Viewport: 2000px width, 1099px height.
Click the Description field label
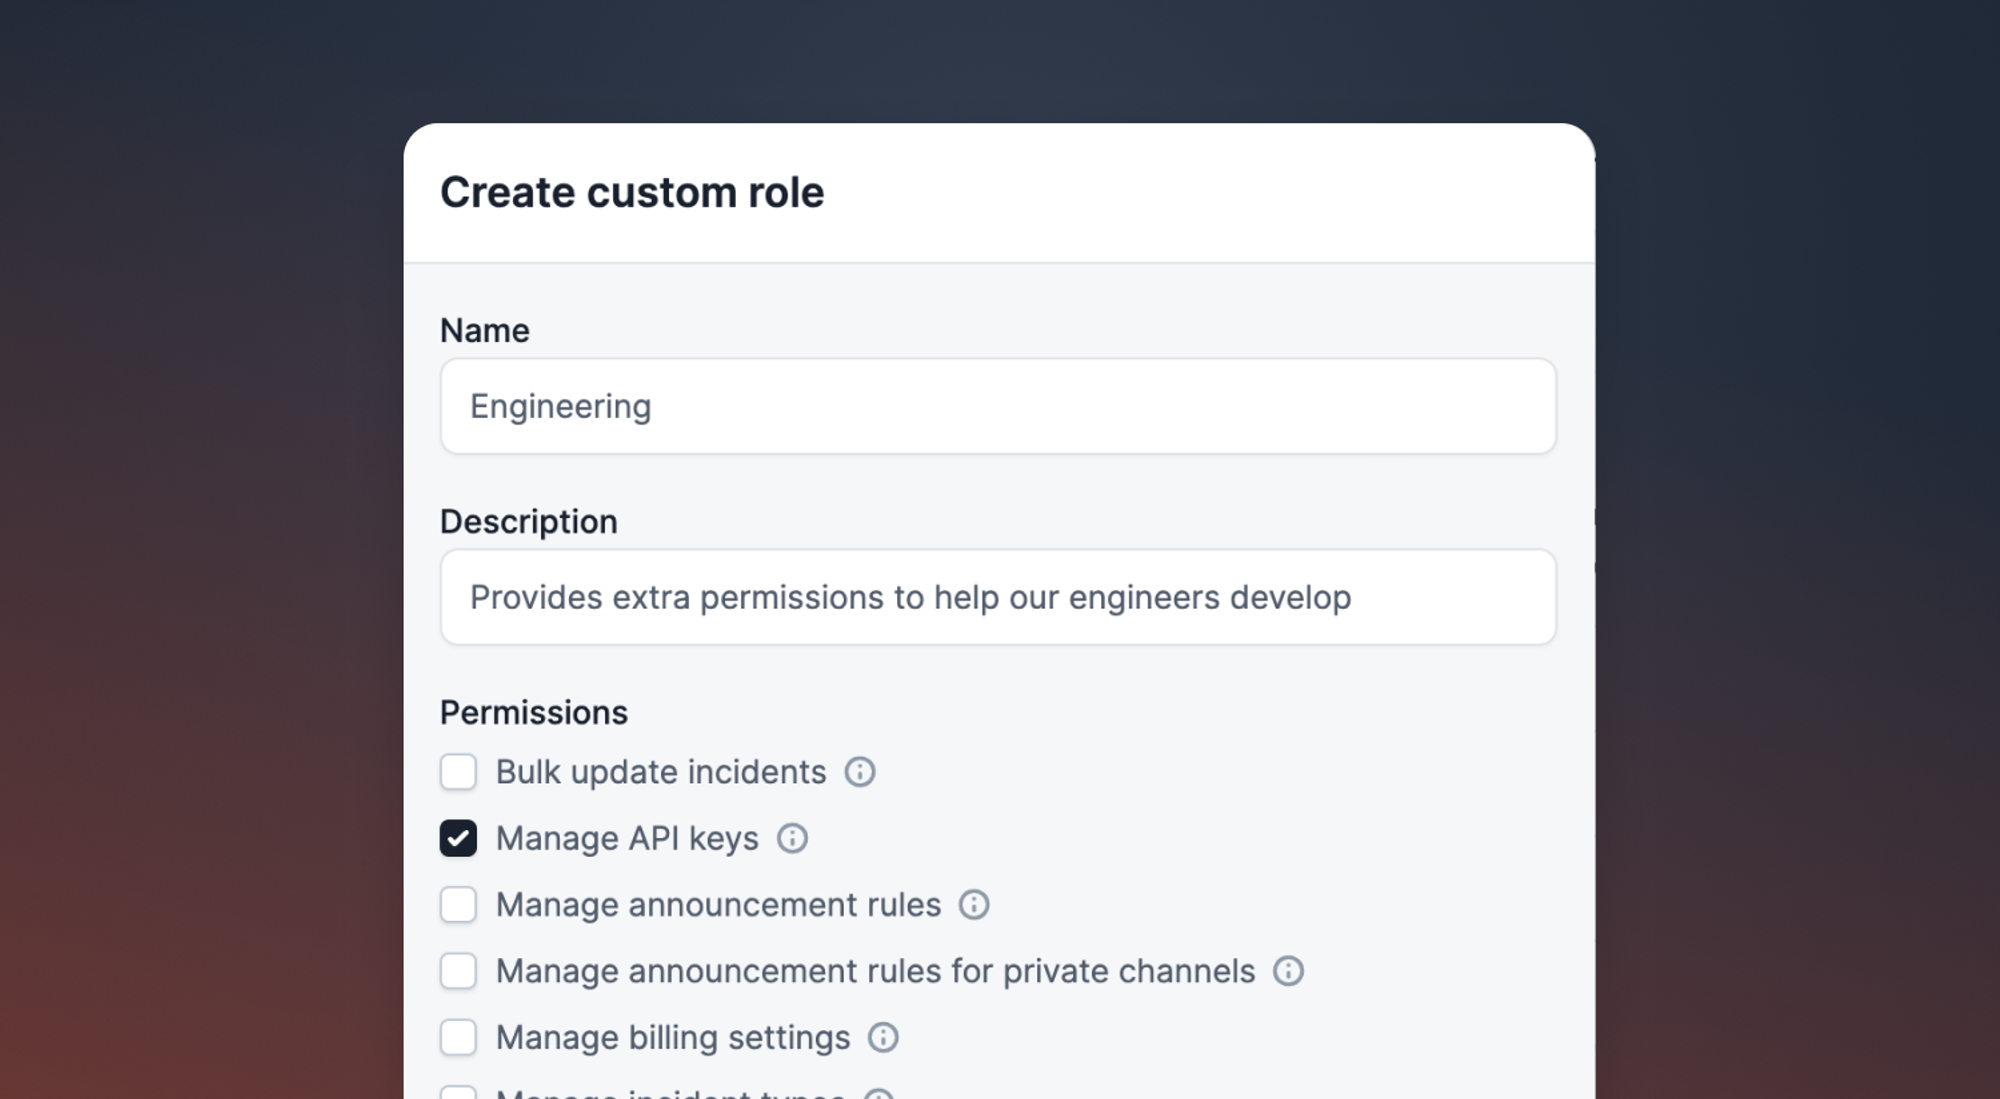[528, 521]
